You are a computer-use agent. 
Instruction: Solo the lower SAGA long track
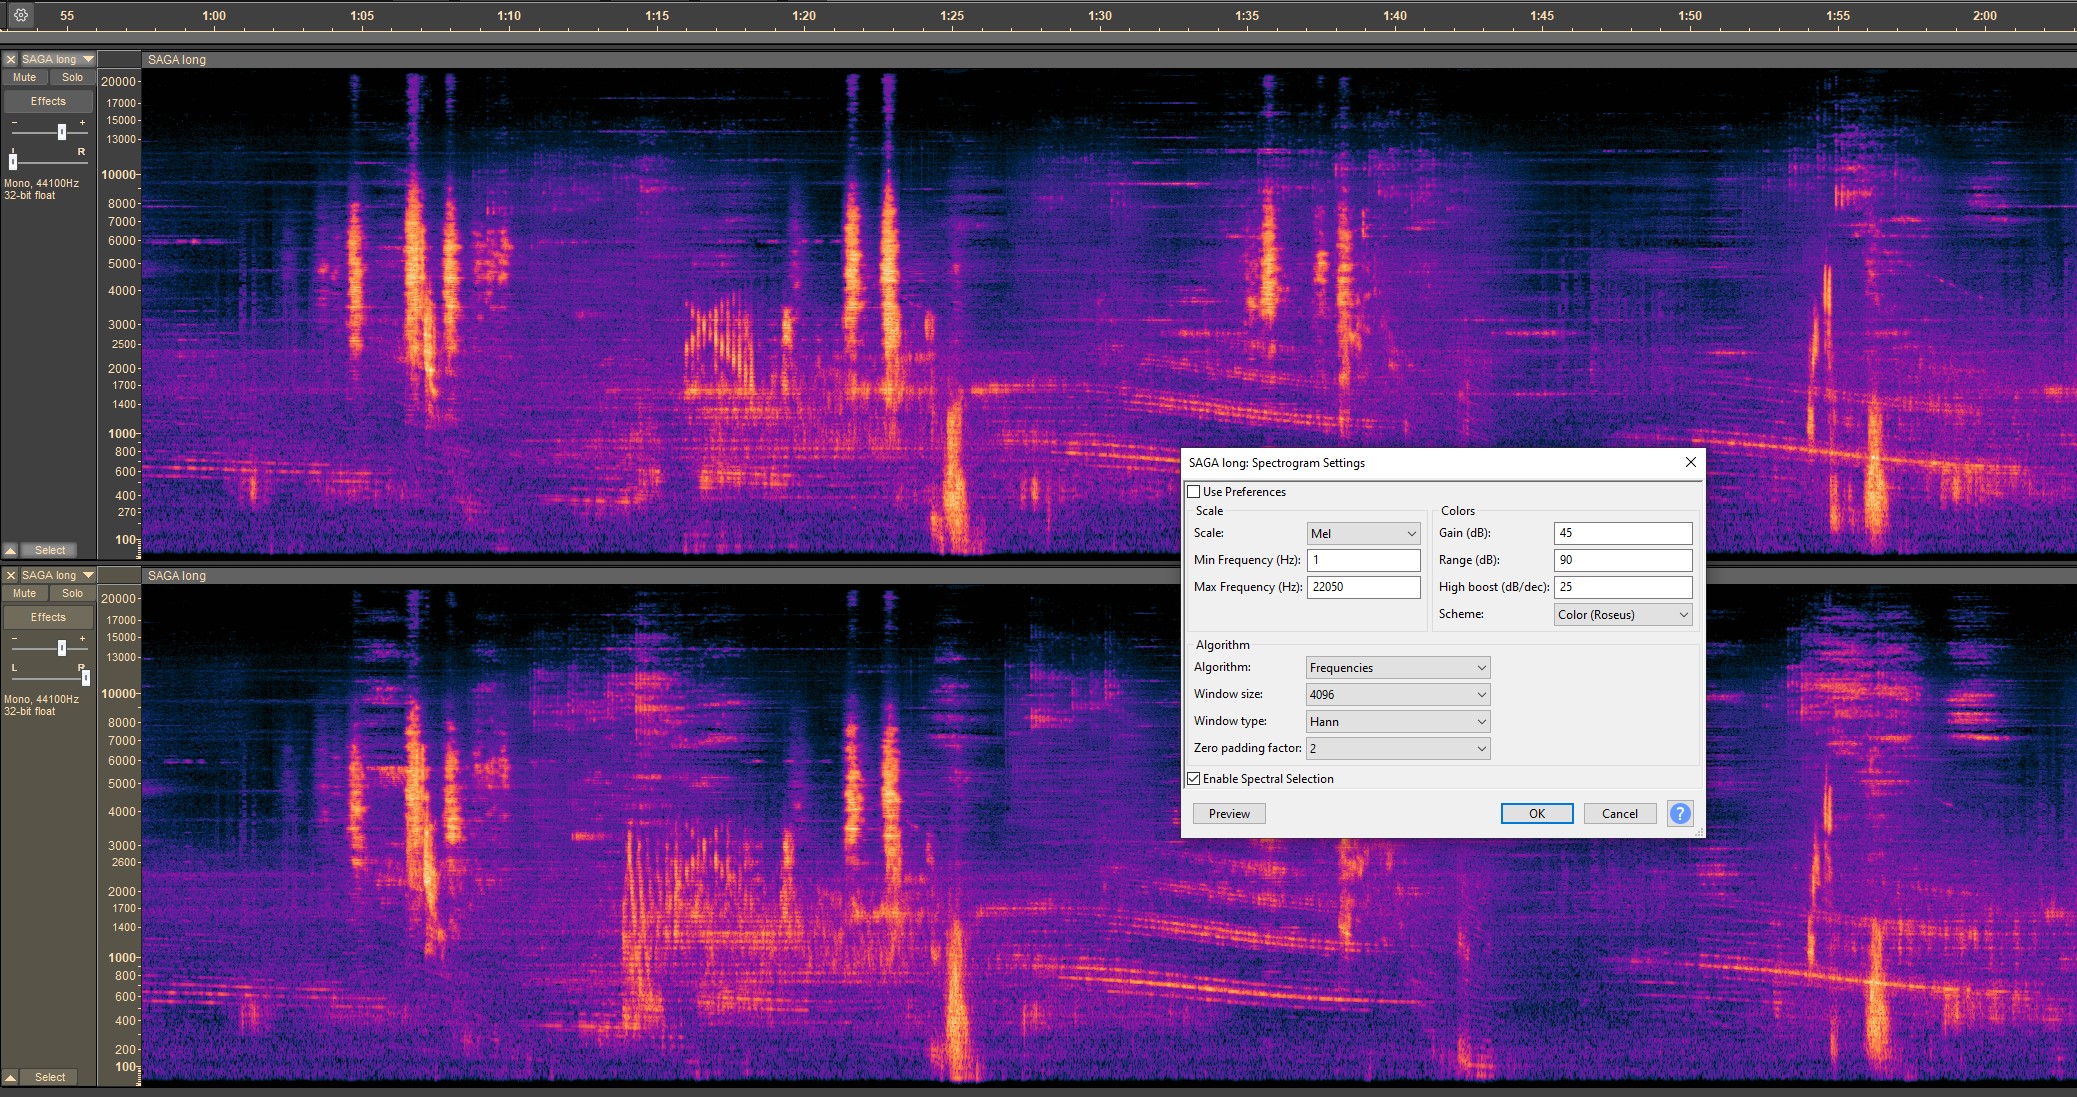coord(72,593)
